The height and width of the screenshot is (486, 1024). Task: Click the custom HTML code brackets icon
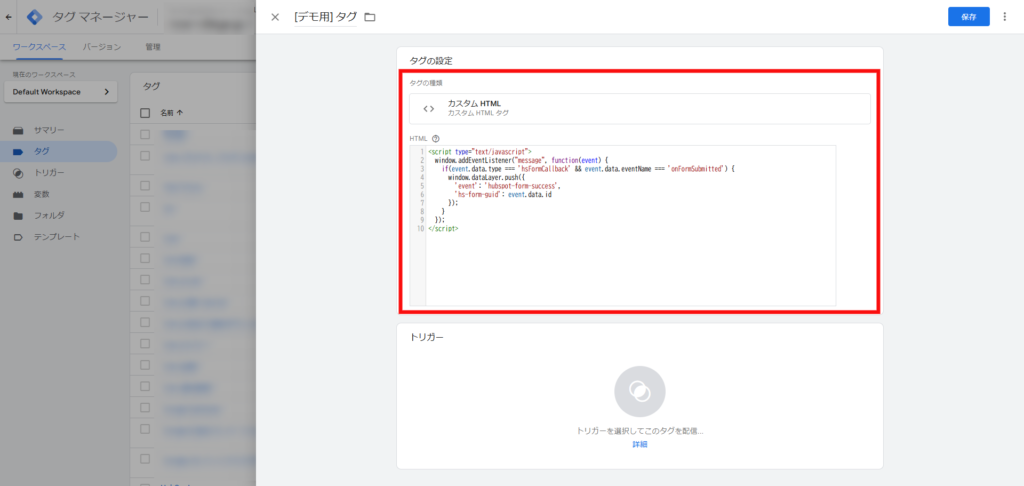pyautogui.click(x=428, y=108)
